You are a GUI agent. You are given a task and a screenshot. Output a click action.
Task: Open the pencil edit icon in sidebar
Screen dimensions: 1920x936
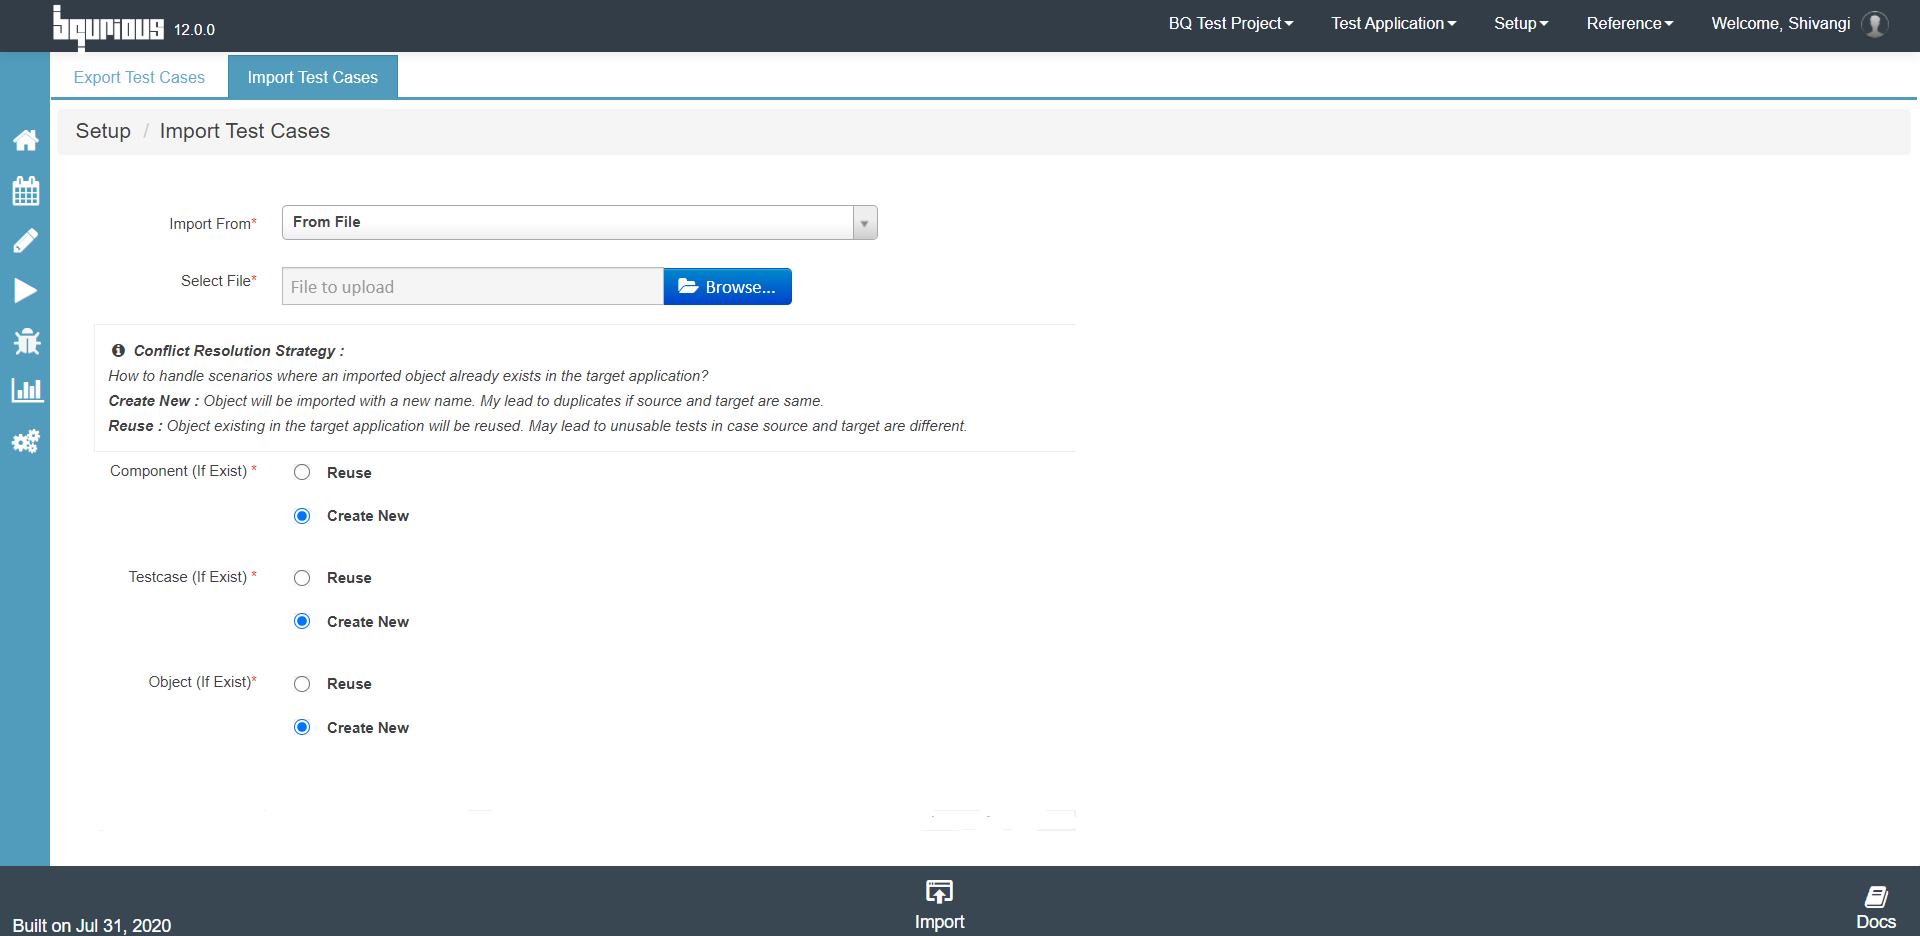click(x=26, y=240)
